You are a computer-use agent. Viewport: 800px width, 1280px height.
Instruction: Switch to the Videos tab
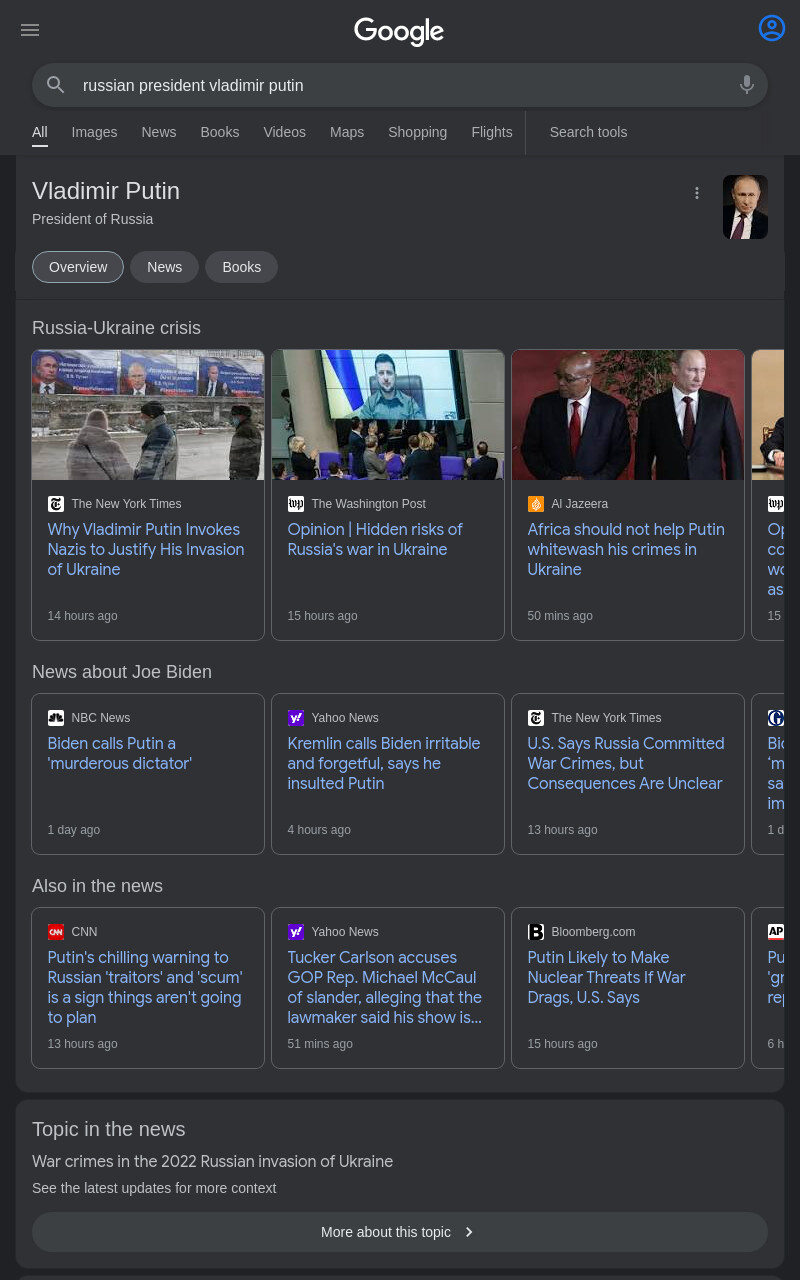coord(284,132)
